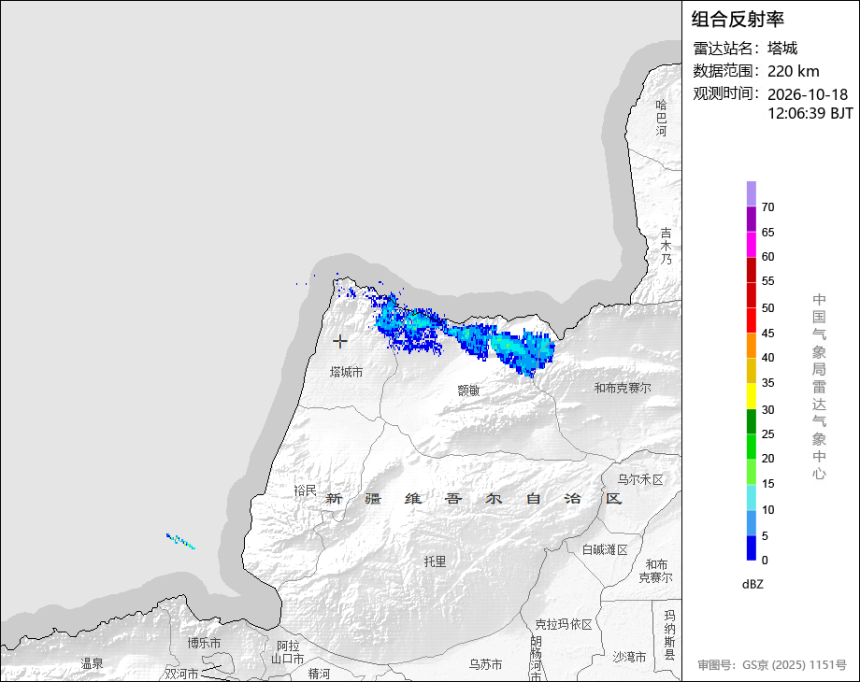Click the 额敏 county label
This screenshot has width=860, height=682.
pos(469,390)
